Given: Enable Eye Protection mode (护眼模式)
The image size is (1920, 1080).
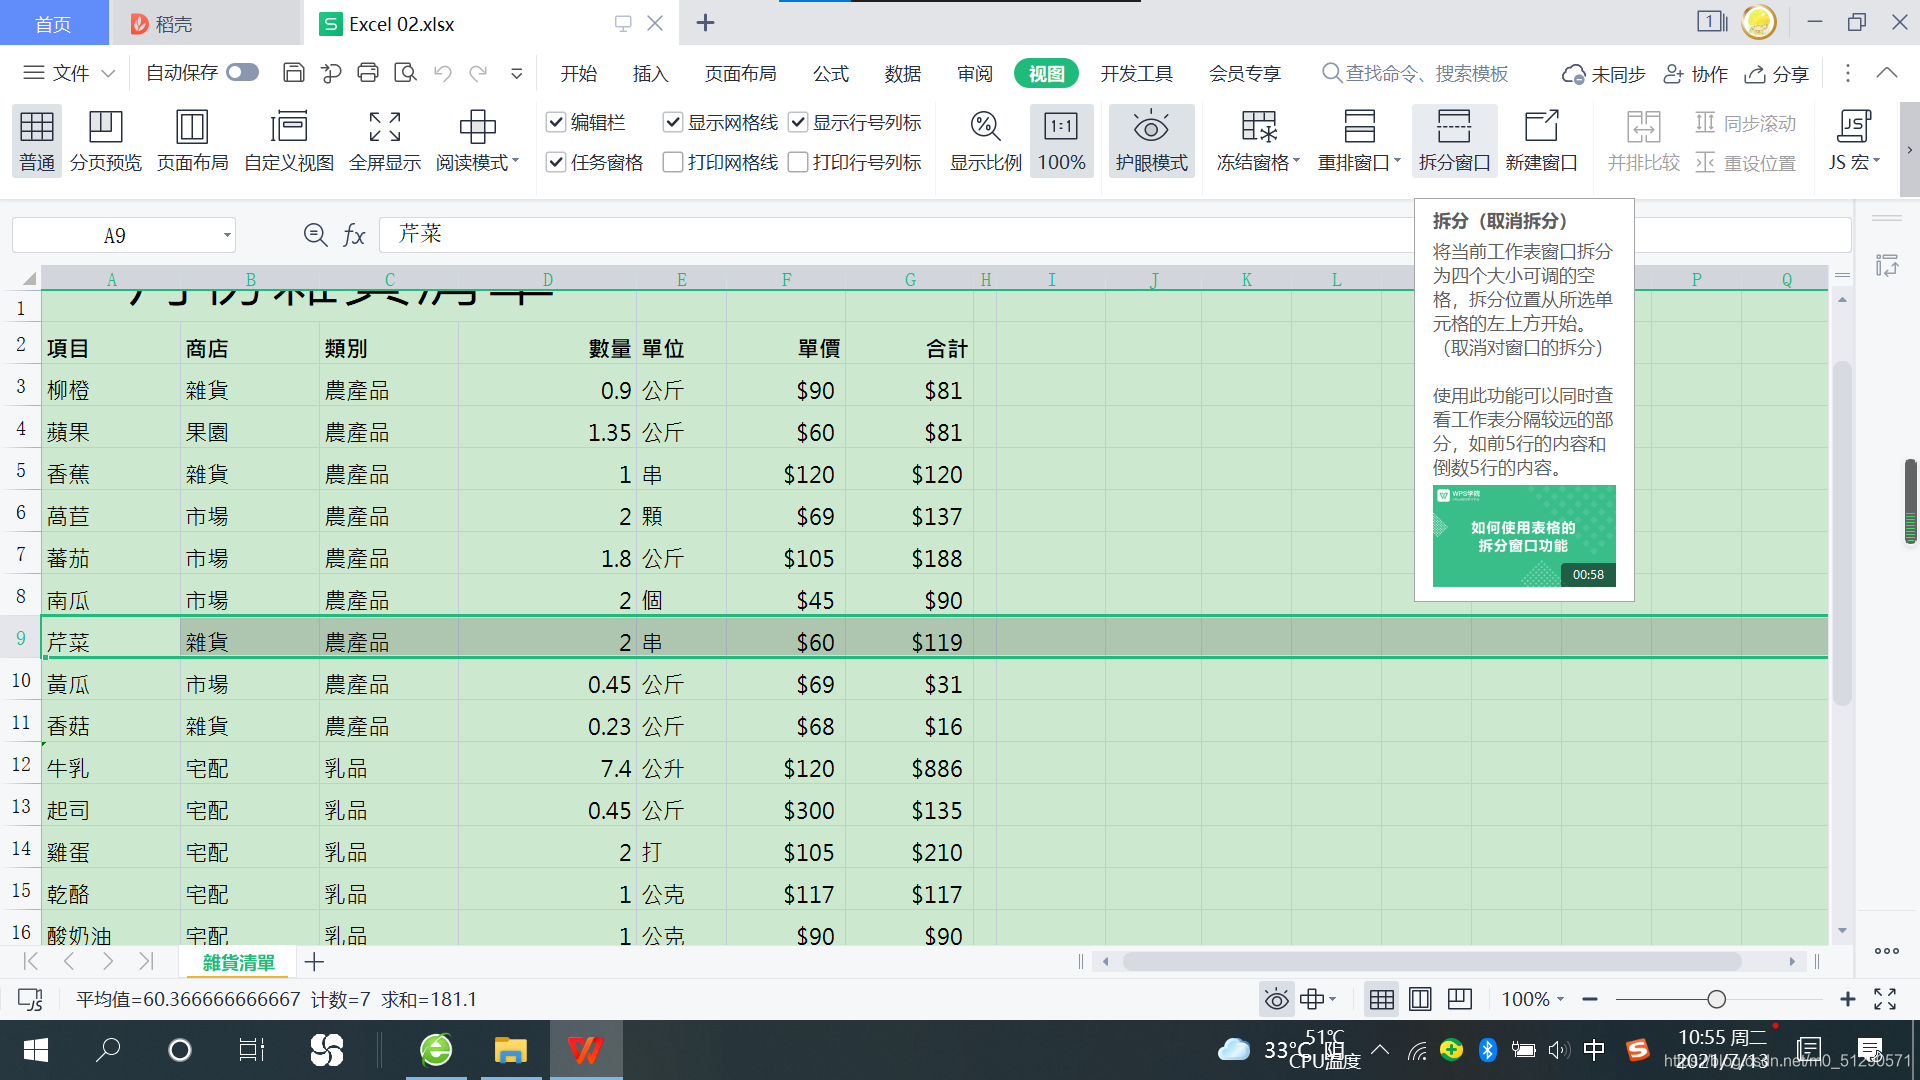Looking at the screenshot, I should (1150, 128).
